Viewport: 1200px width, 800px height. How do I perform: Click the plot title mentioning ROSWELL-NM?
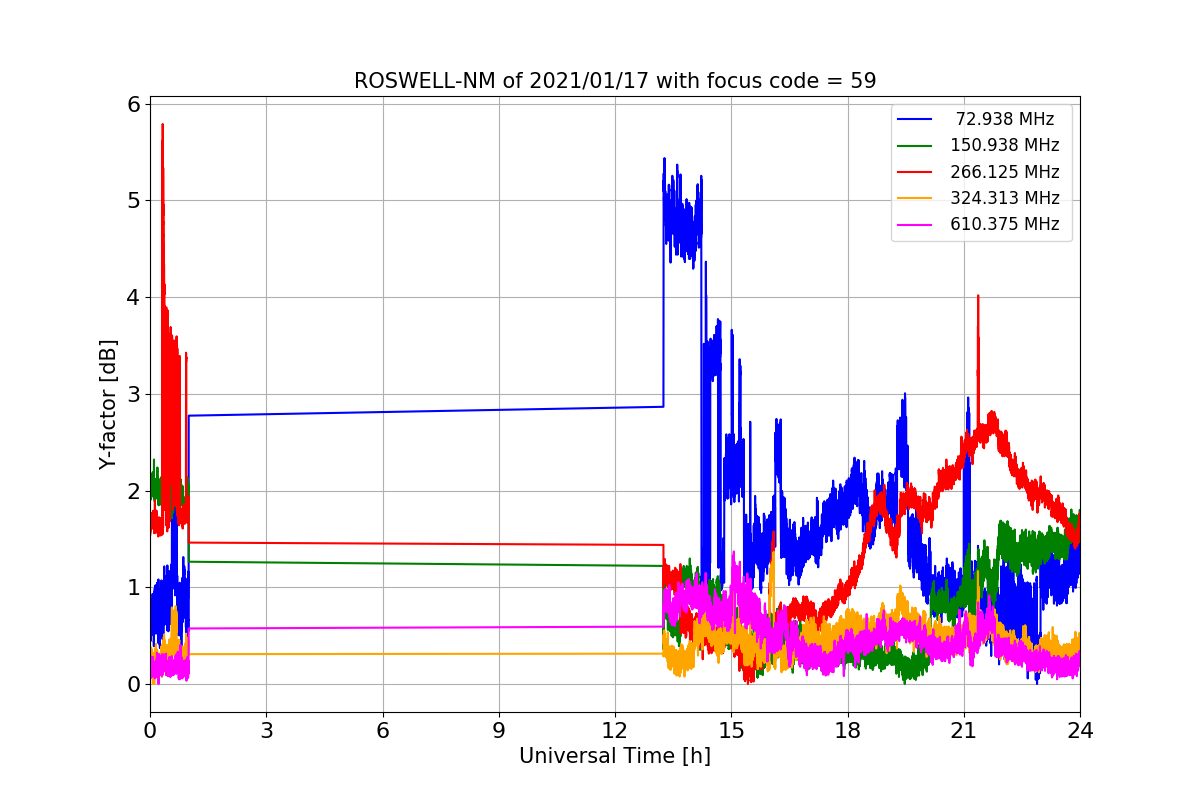[615, 81]
